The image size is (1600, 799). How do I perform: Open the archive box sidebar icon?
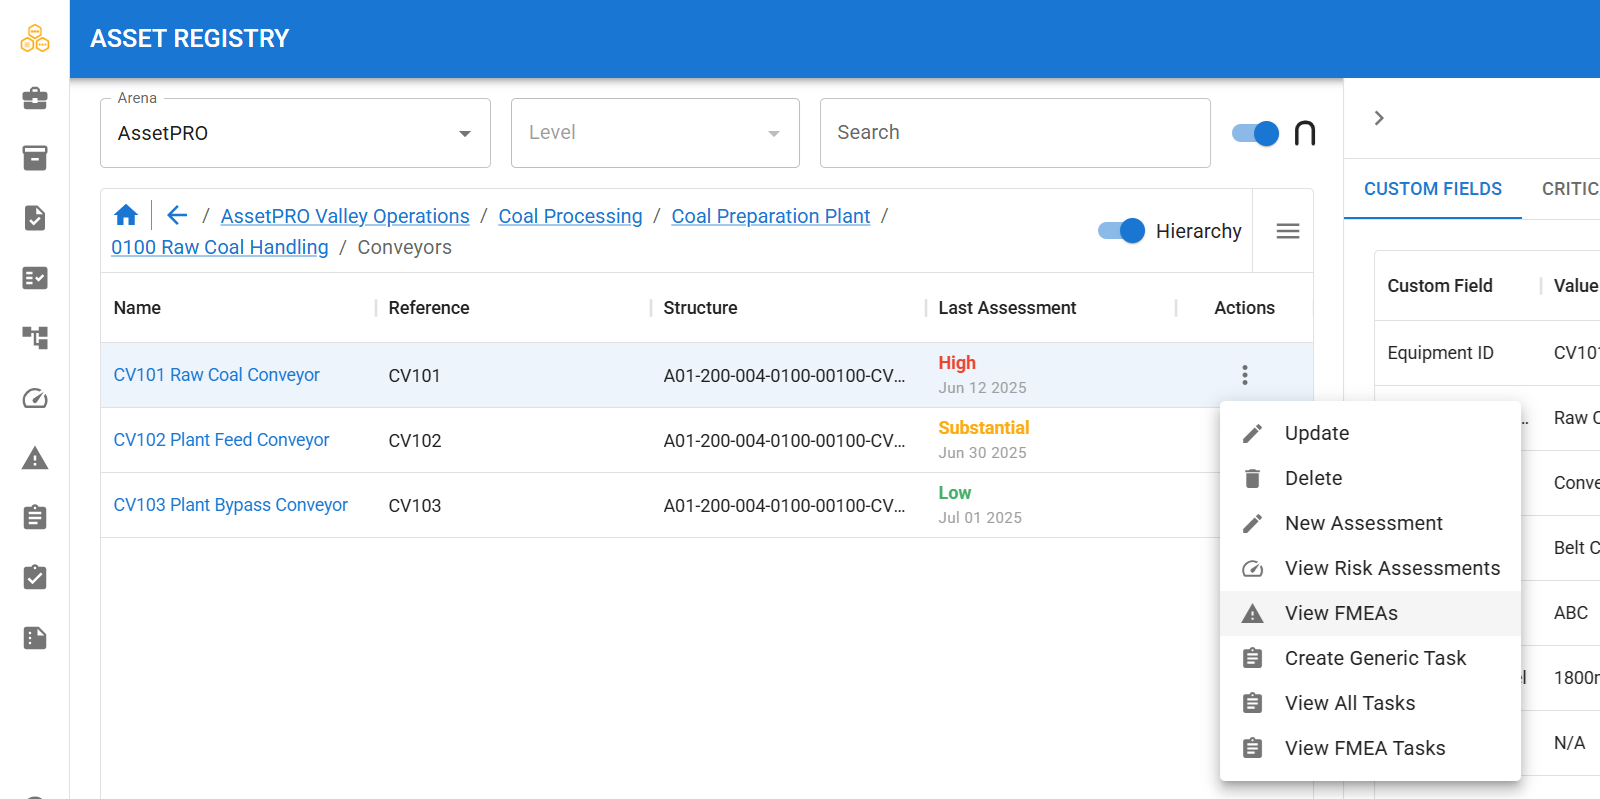[x=35, y=158]
